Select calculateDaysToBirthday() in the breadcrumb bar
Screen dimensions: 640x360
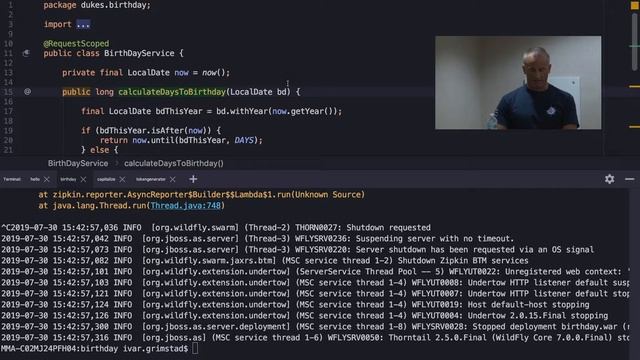[x=174, y=163]
